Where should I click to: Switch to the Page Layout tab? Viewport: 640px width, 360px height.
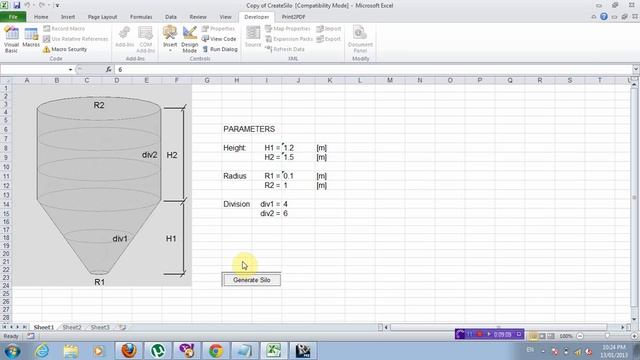click(102, 17)
